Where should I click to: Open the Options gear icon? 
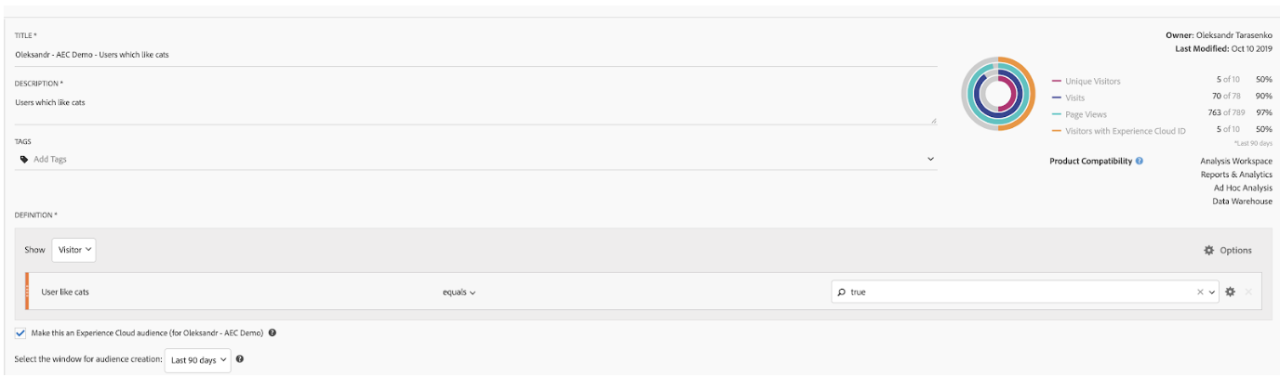click(x=1208, y=250)
